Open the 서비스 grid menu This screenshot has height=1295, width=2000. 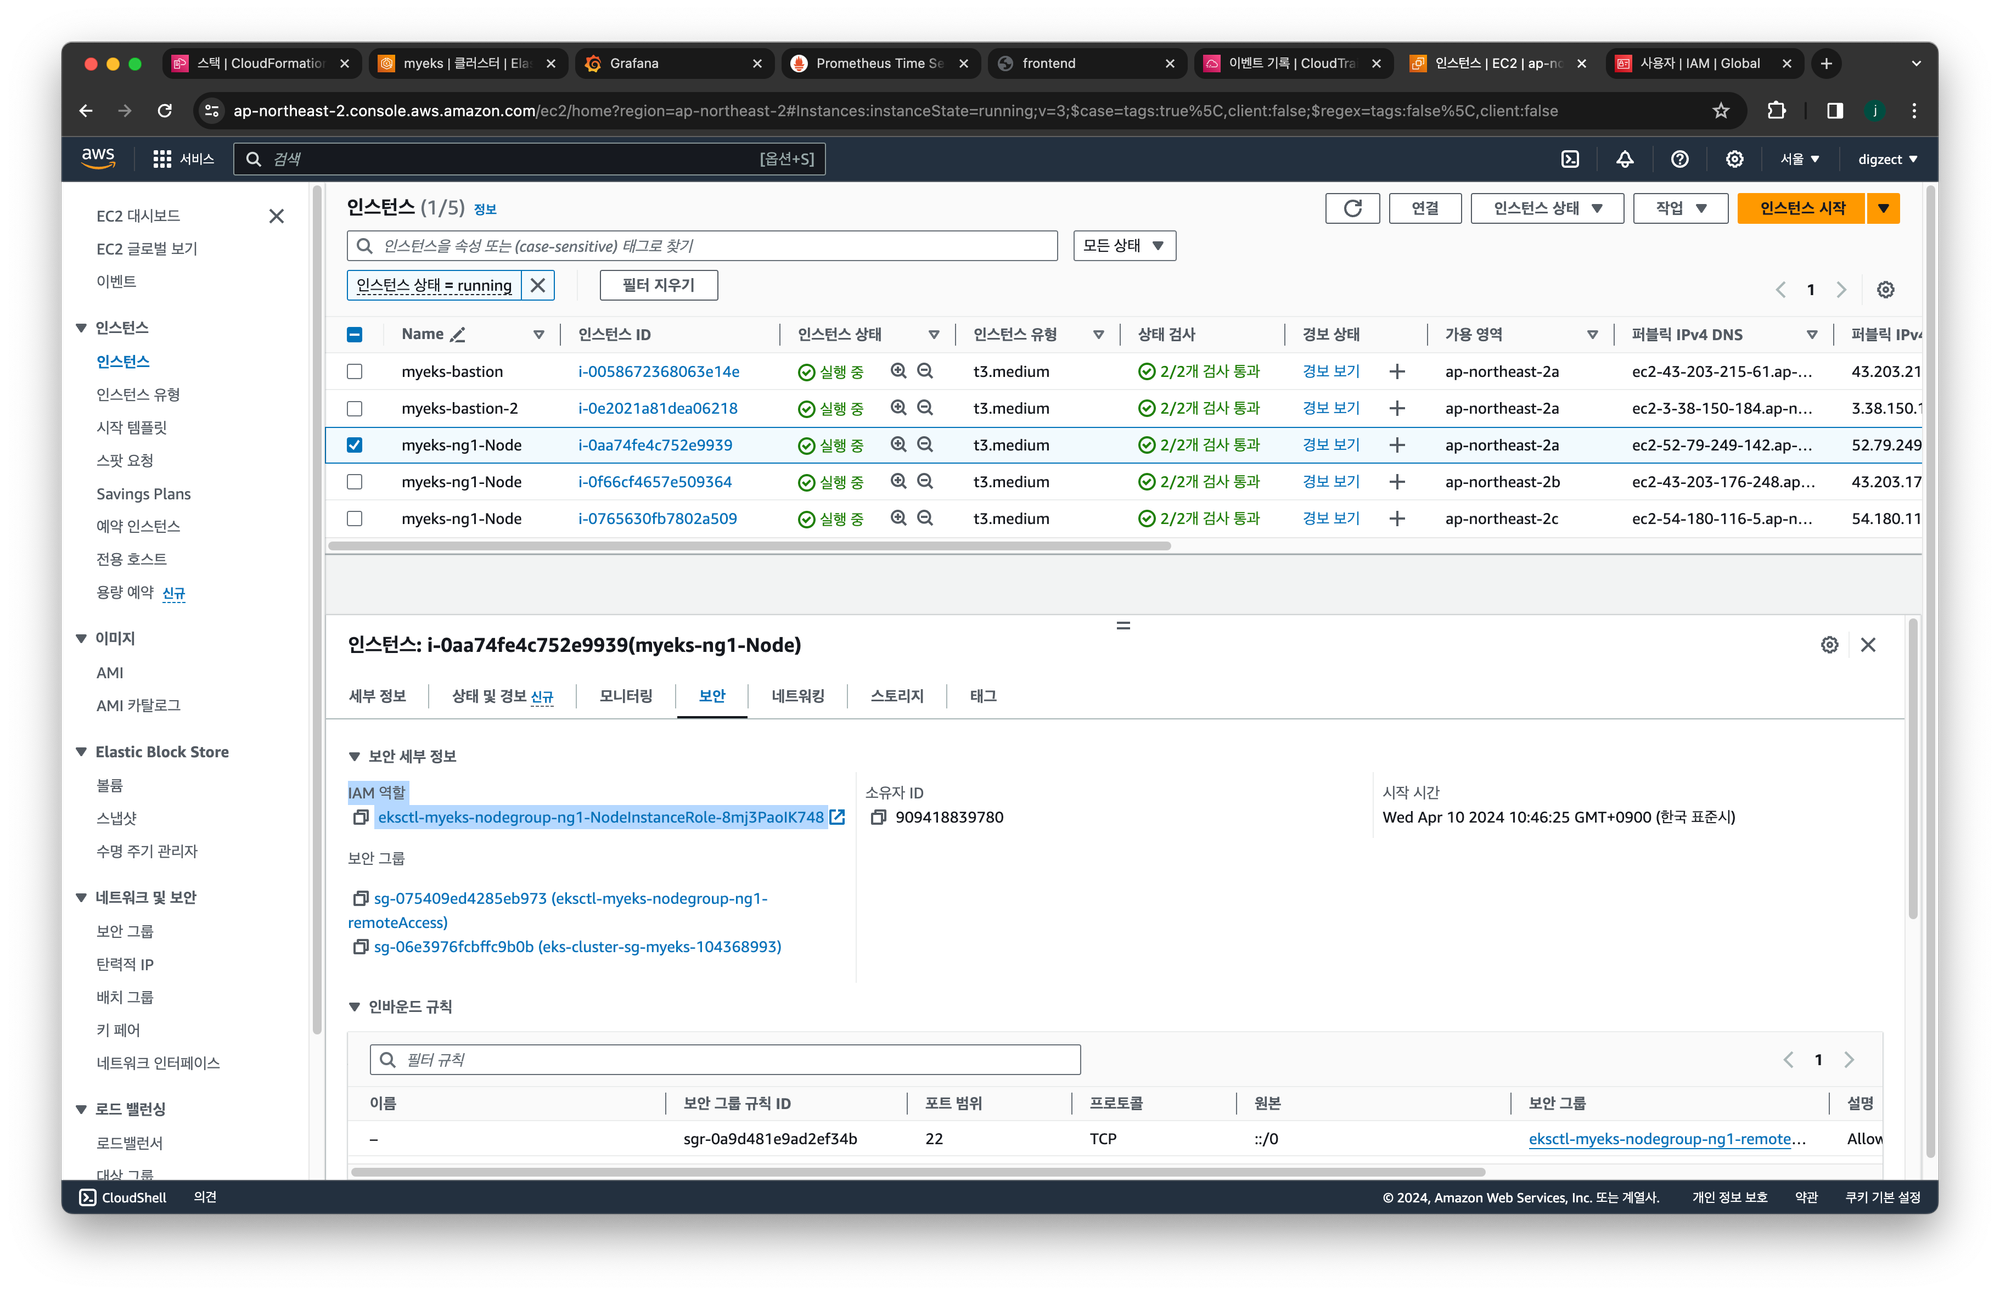(x=183, y=159)
